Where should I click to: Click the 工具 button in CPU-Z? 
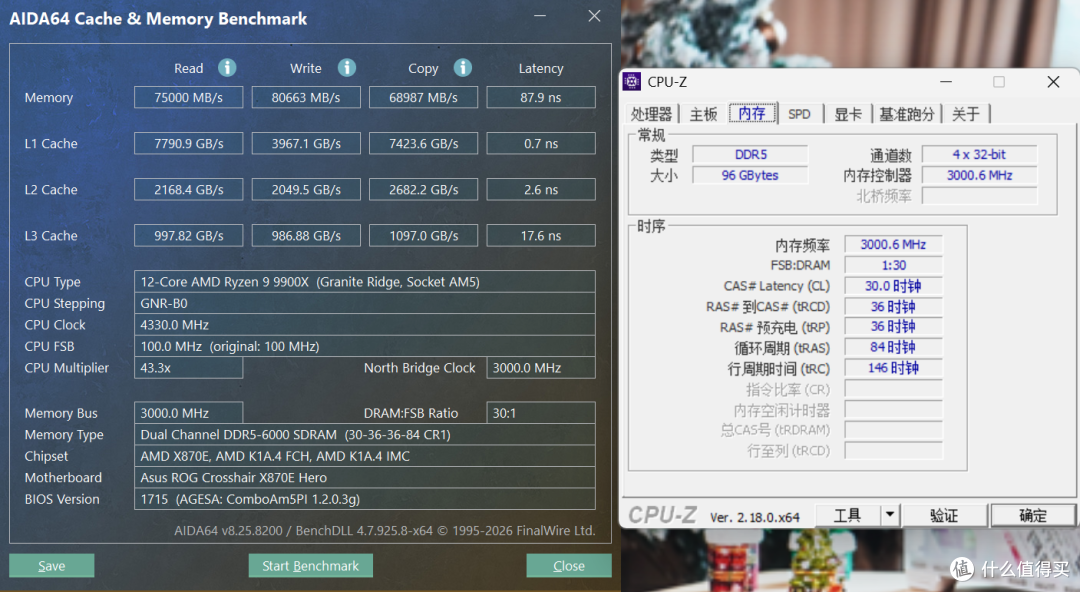848,515
